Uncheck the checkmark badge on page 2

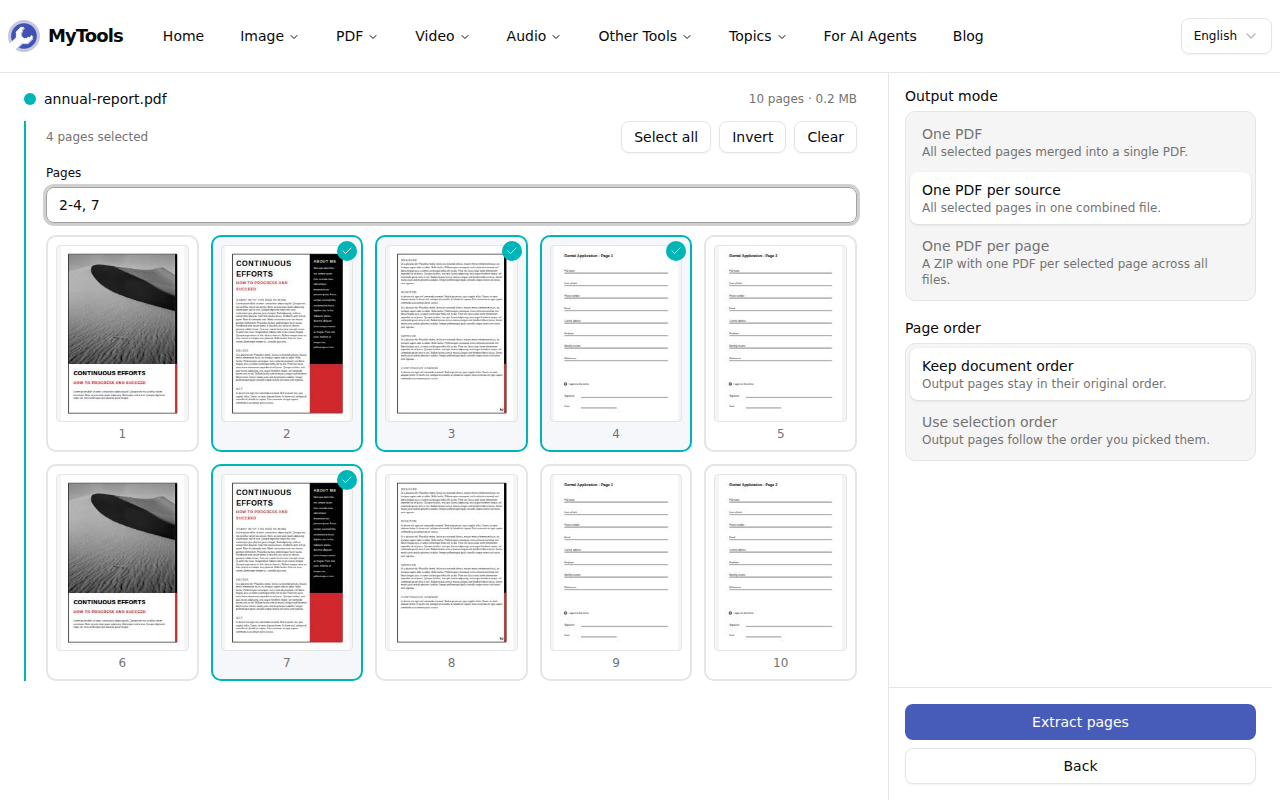(x=347, y=251)
